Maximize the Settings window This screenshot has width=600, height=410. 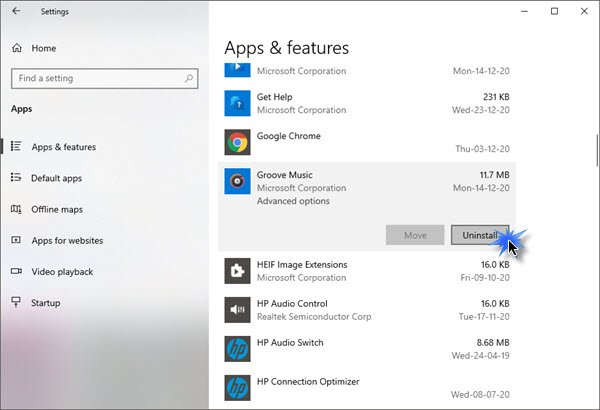[554, 11]
